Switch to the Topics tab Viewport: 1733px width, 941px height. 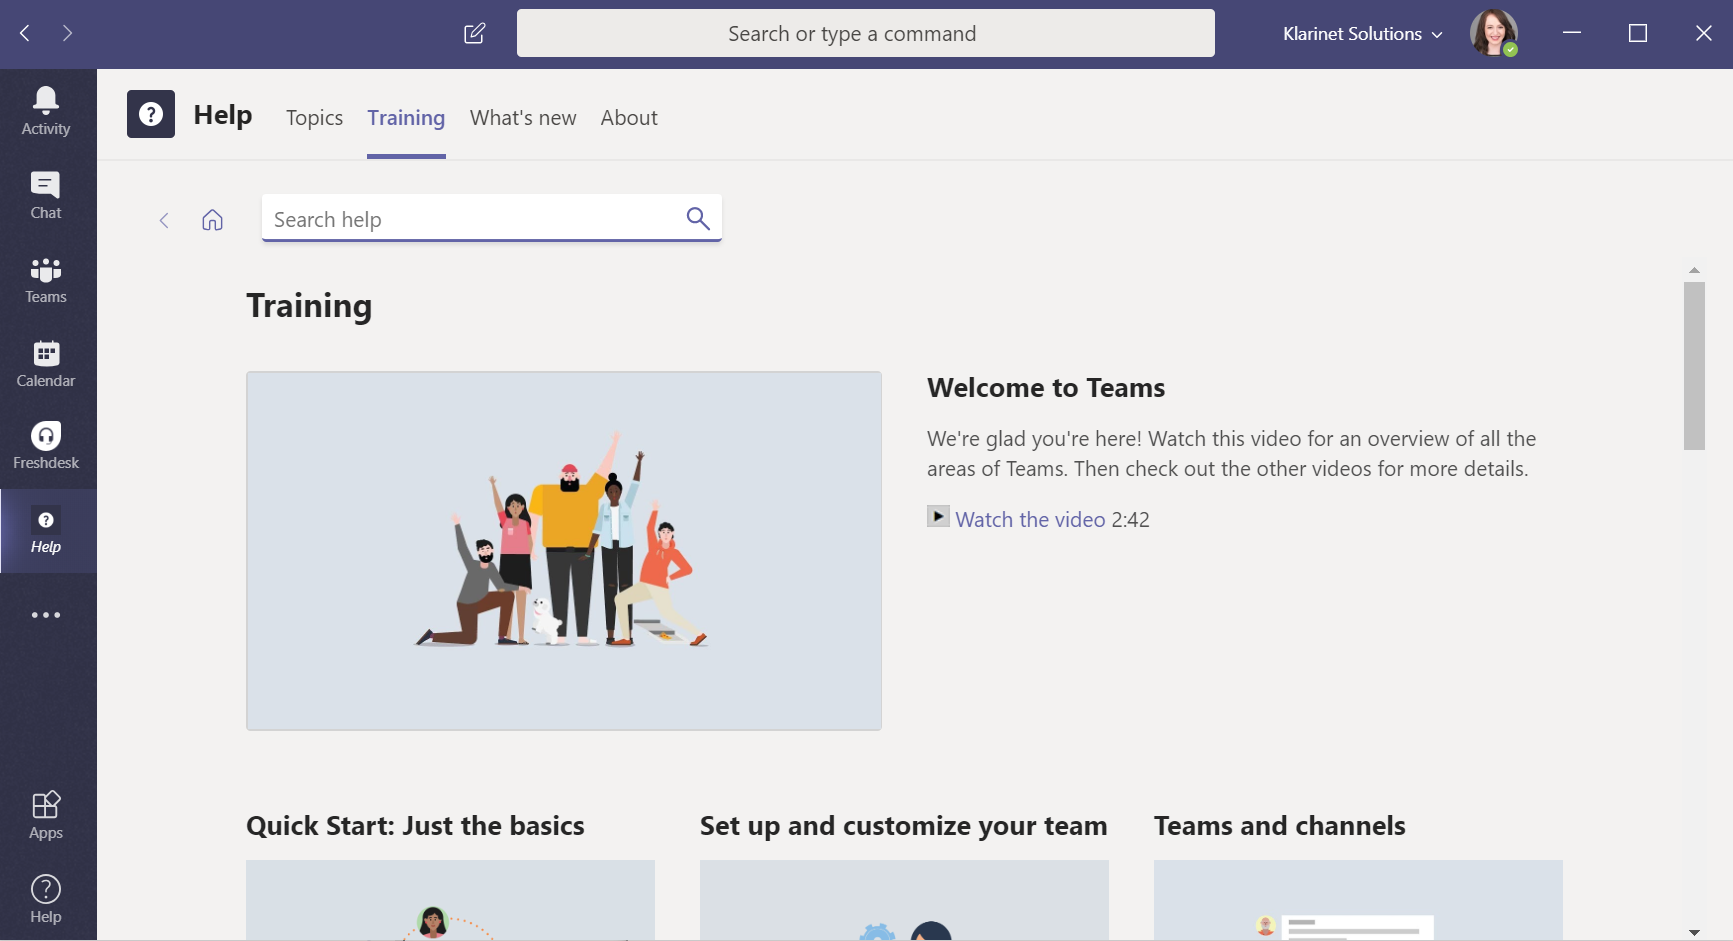coord(314,118)
